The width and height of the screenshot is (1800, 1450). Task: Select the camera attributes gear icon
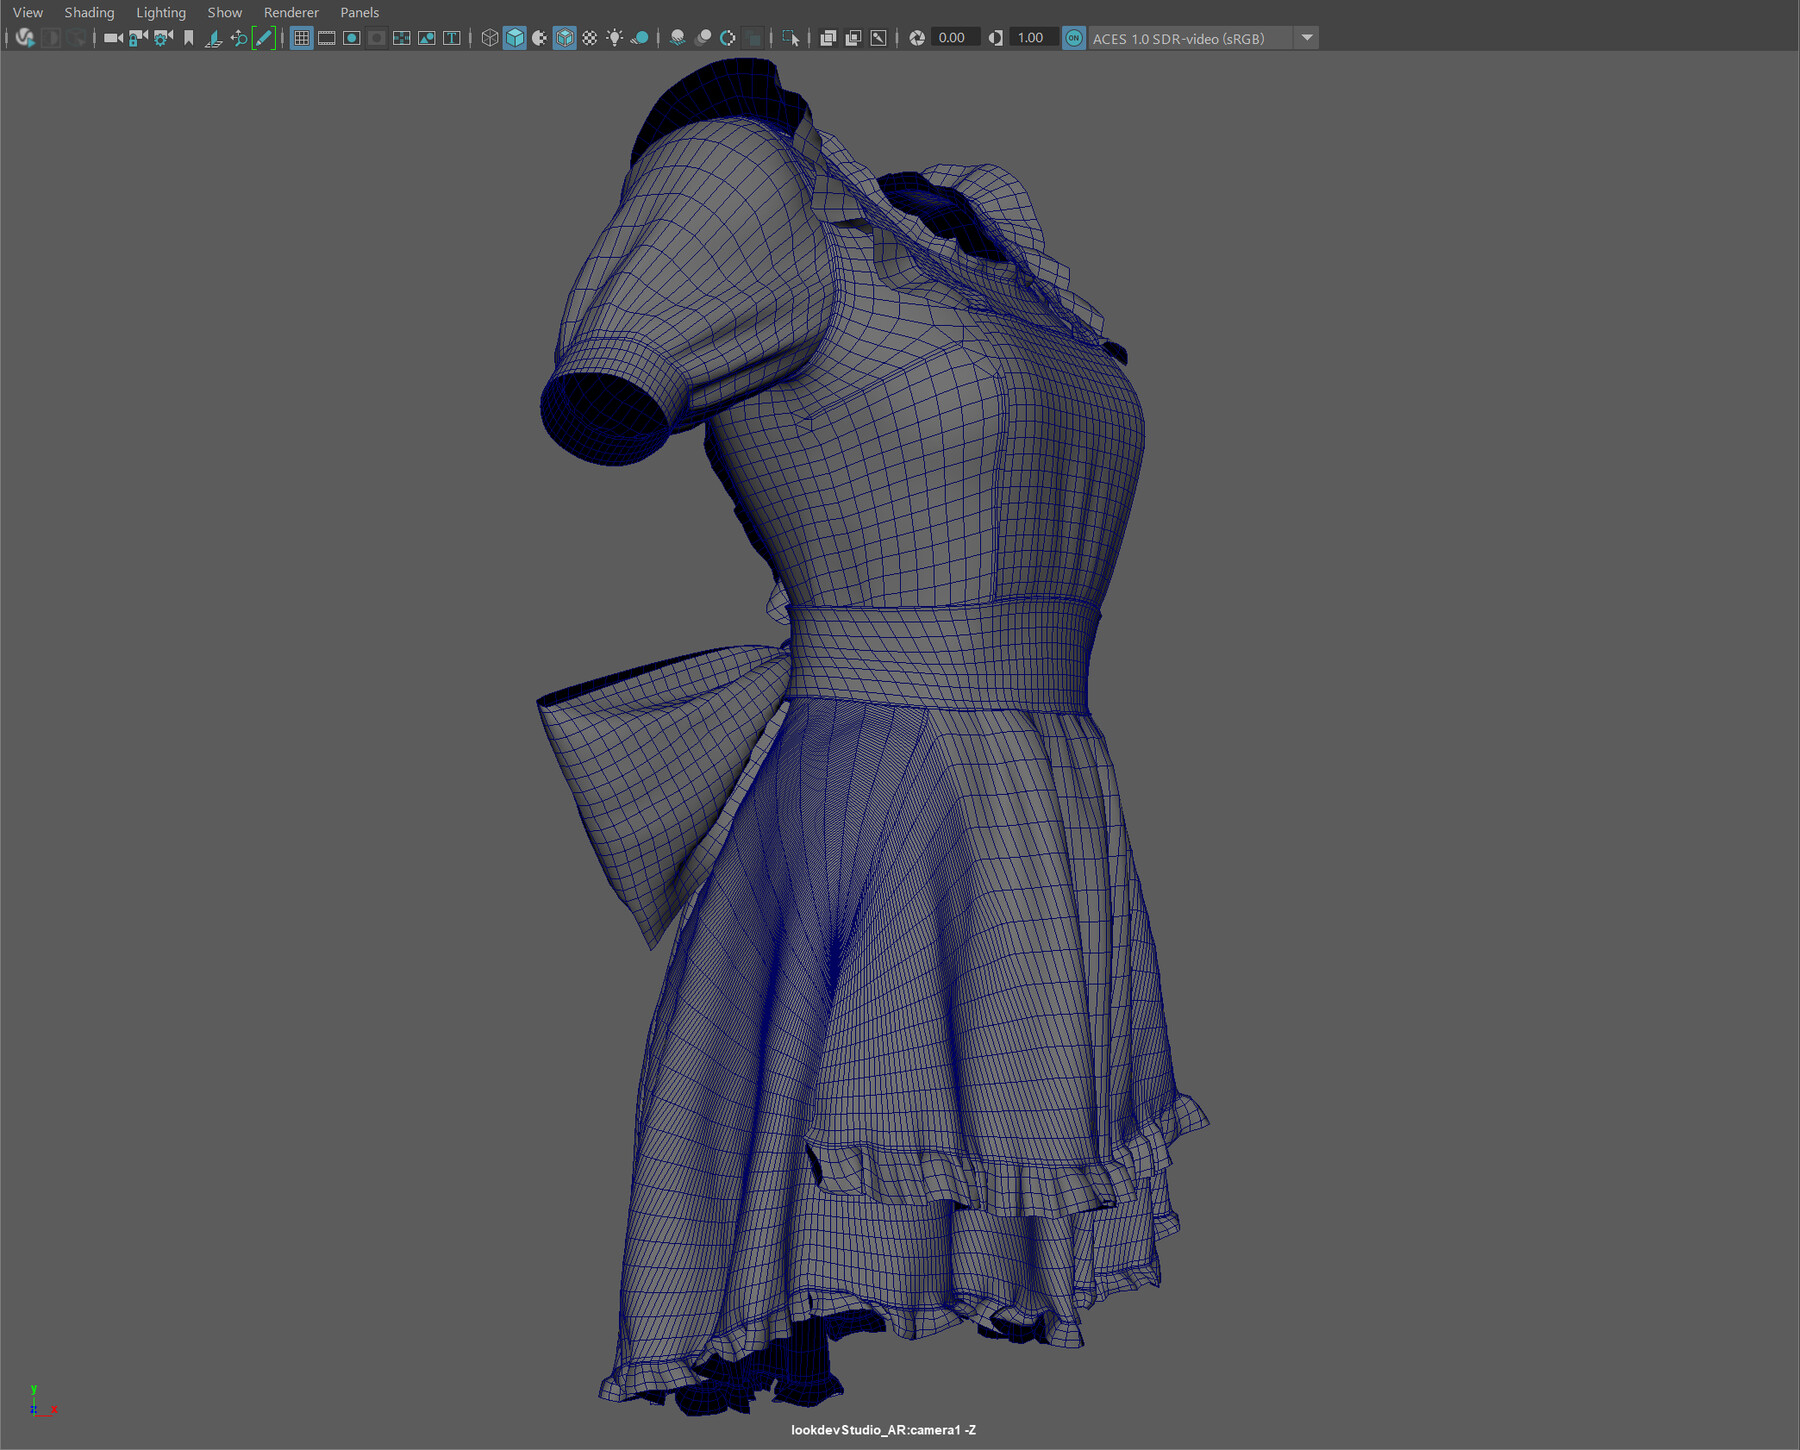coord(161,38)
